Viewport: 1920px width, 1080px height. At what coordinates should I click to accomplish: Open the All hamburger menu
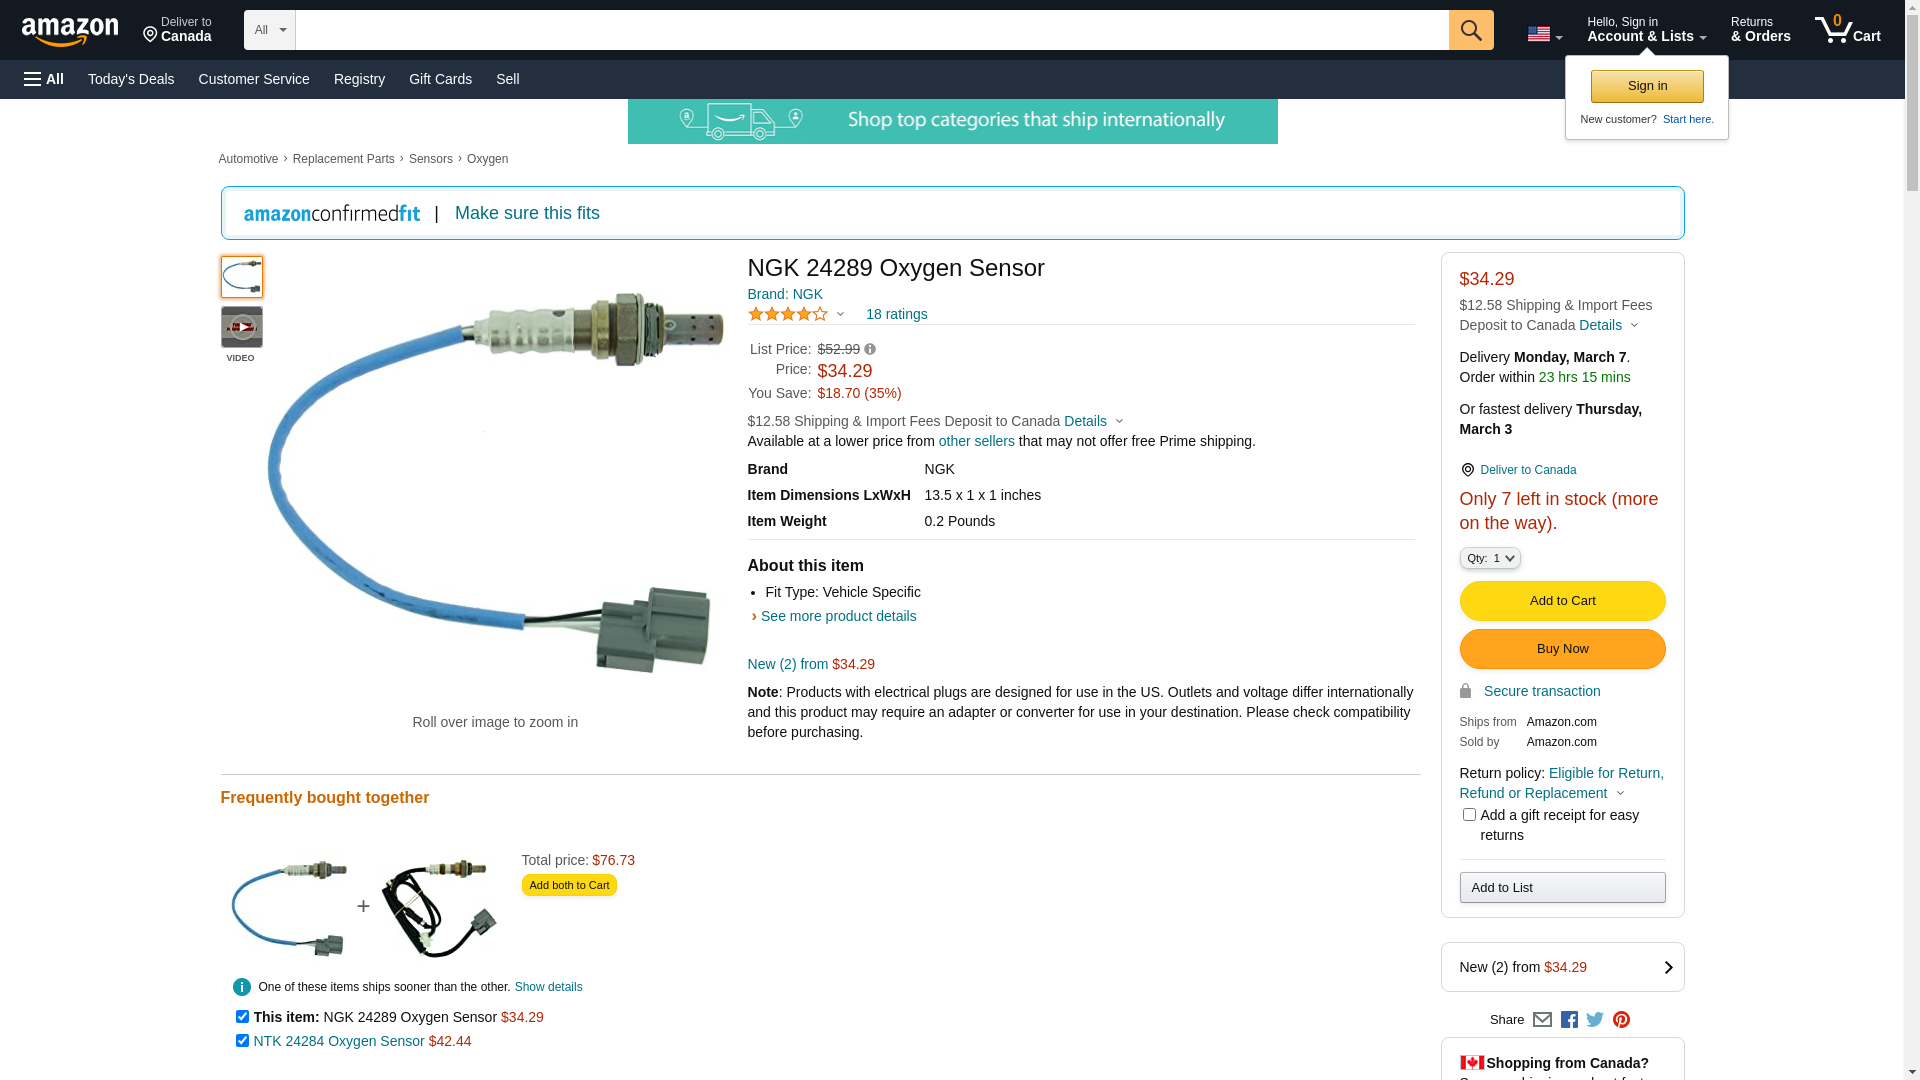coord(44,79)
